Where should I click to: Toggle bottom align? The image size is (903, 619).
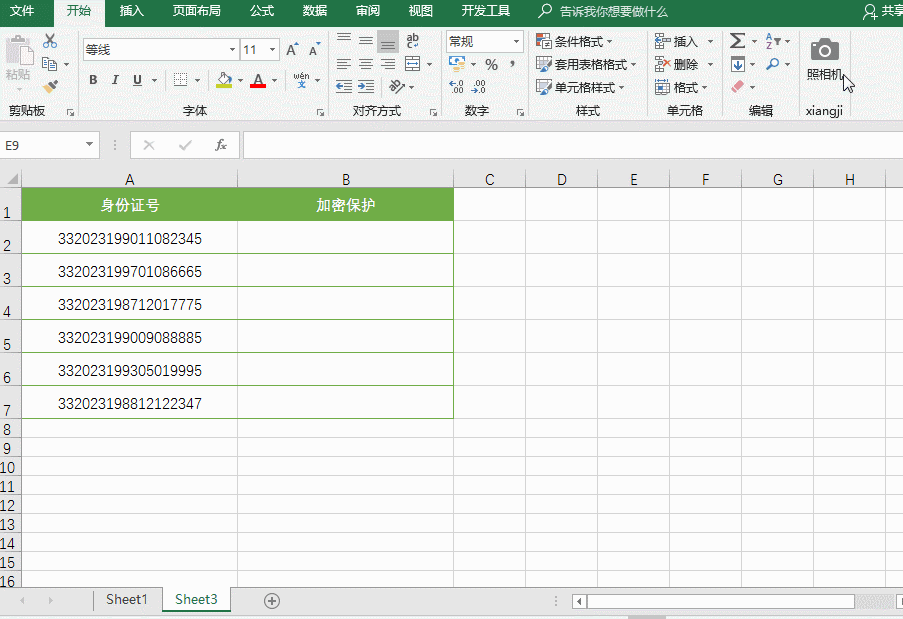[388, 41]
